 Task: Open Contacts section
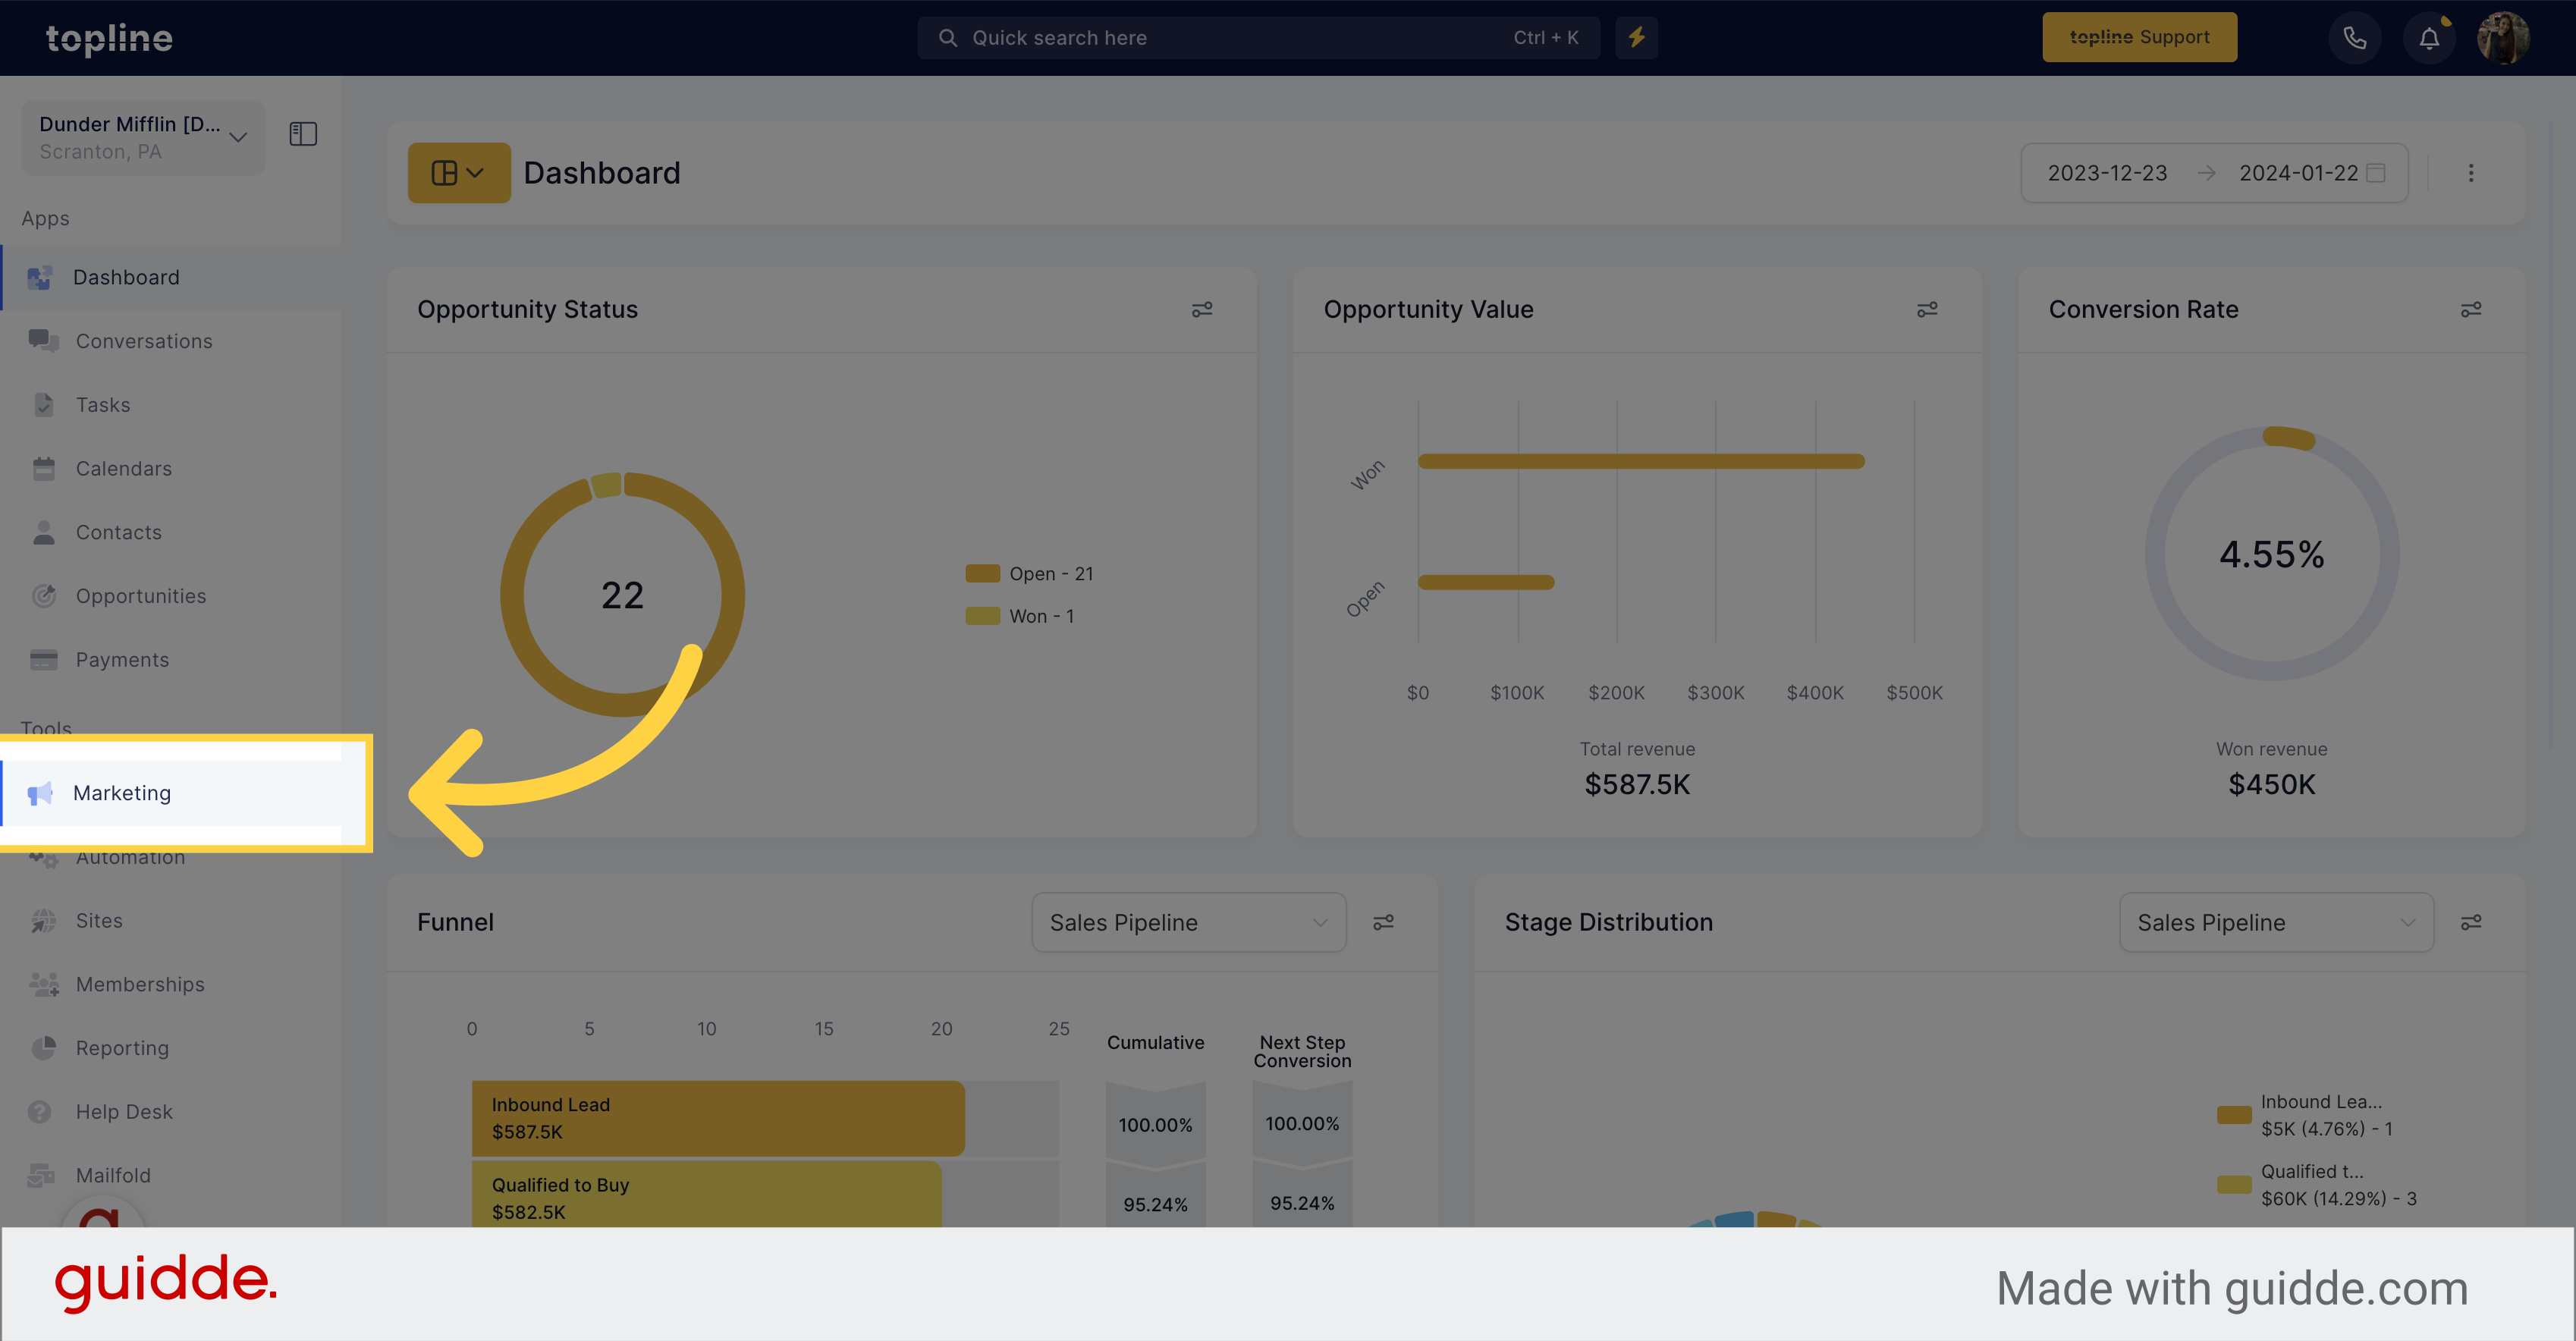[x=119, y=532]
